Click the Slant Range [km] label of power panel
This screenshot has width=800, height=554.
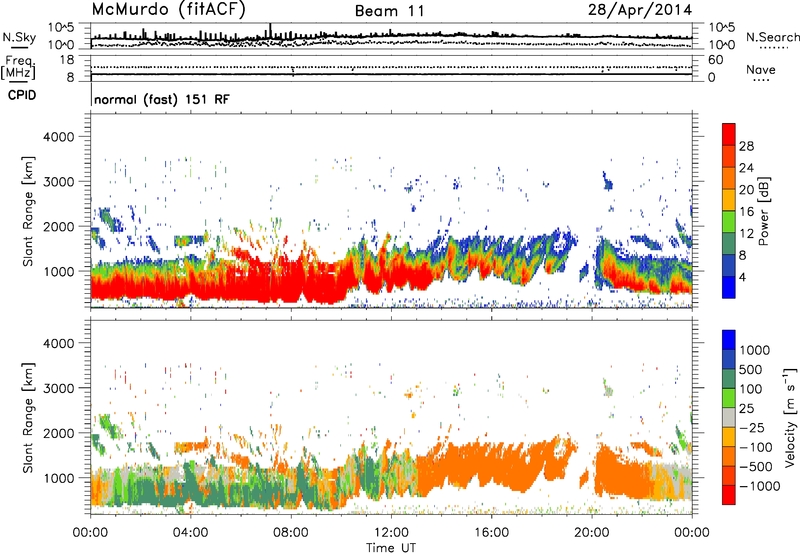click(x=28, y=211)
